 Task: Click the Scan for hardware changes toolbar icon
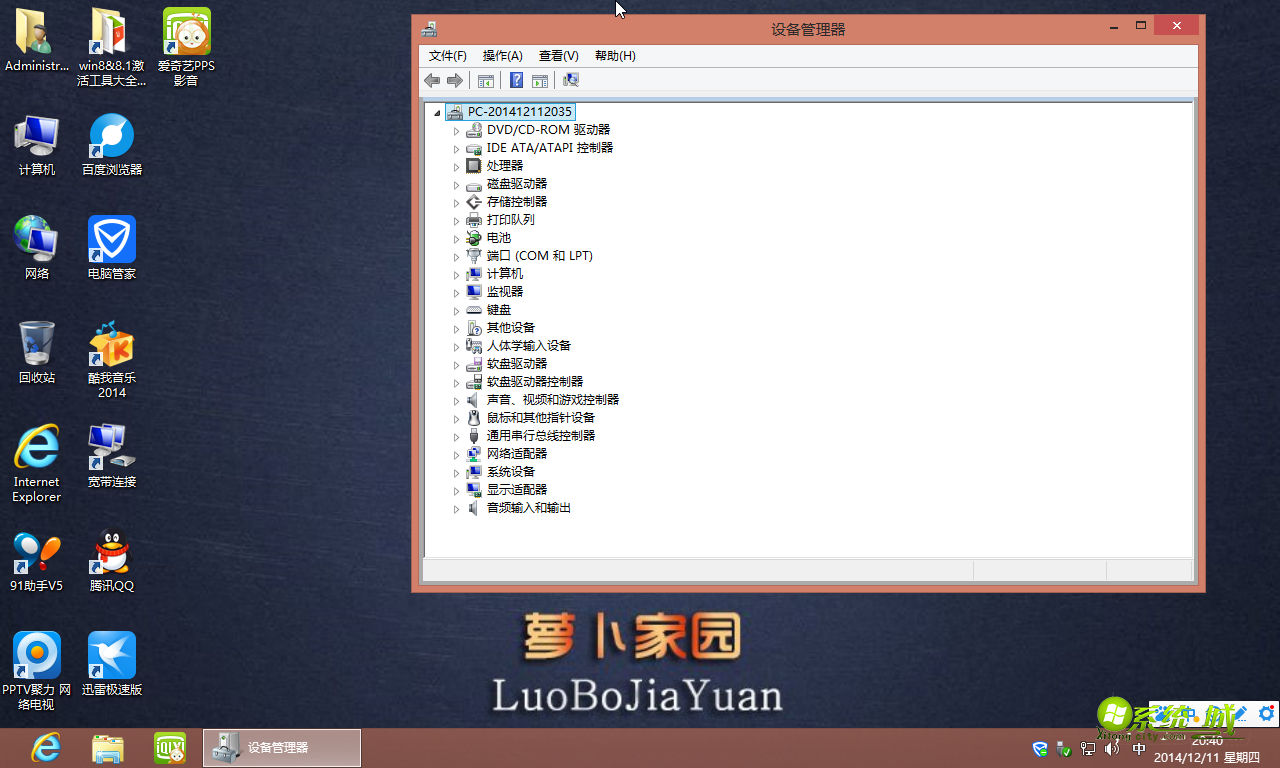point(570,80)
